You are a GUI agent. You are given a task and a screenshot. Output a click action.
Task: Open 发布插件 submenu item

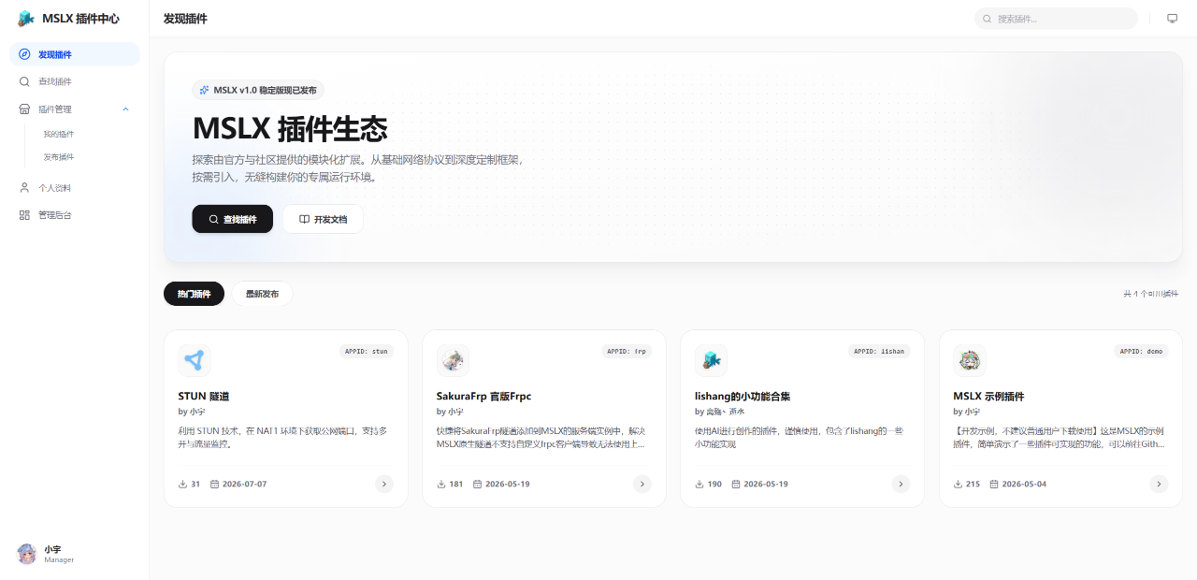[59, 157]
